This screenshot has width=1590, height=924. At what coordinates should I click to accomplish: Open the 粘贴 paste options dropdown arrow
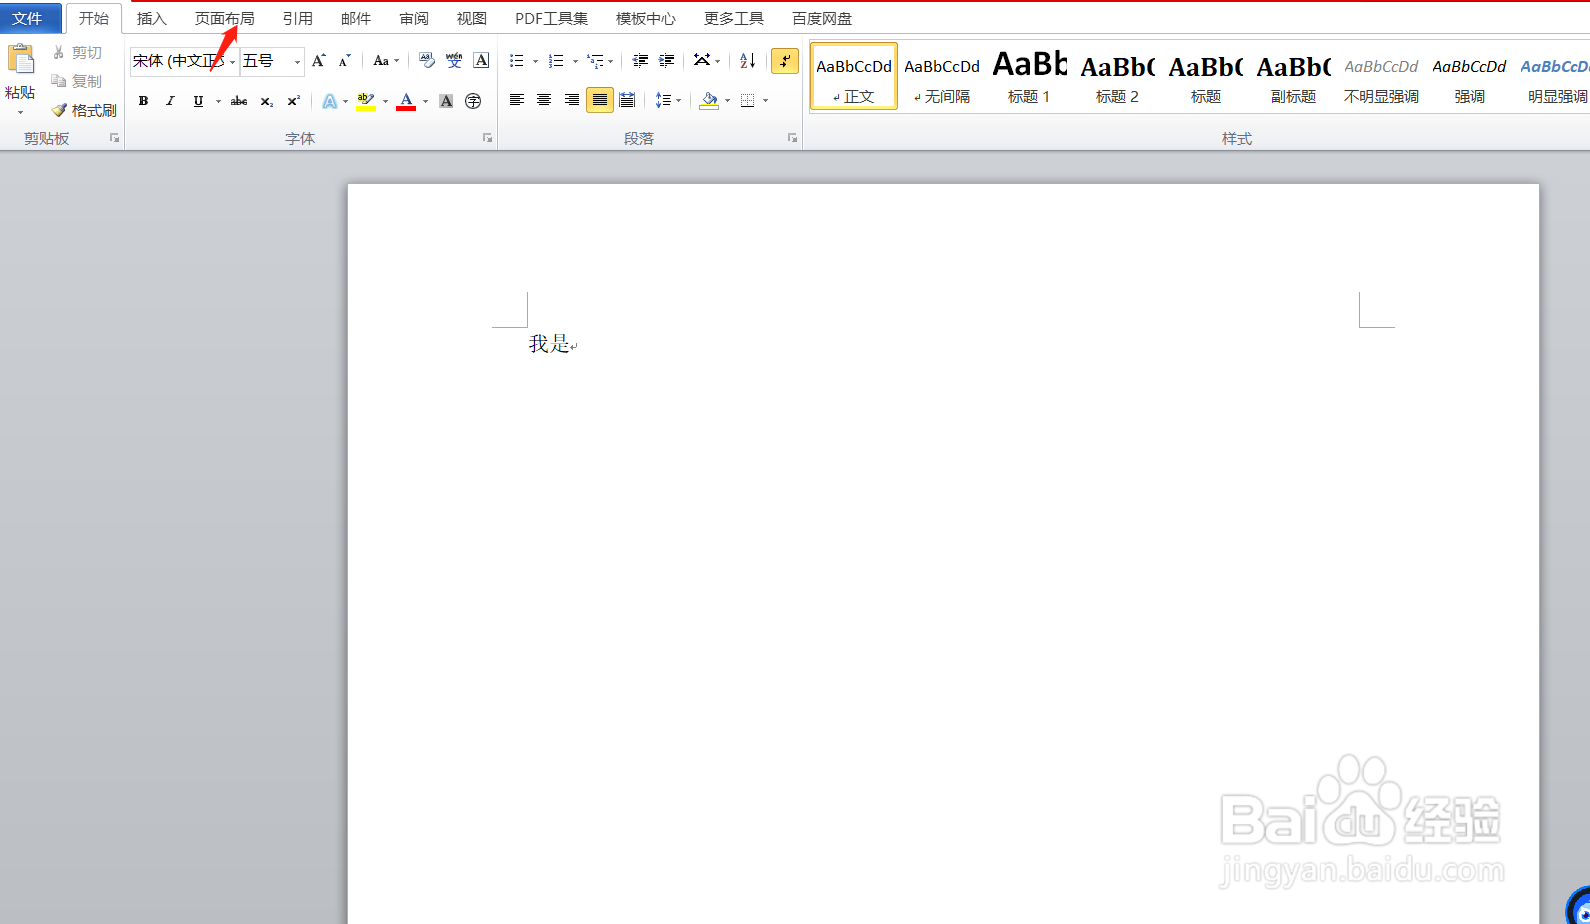(20, 112)
